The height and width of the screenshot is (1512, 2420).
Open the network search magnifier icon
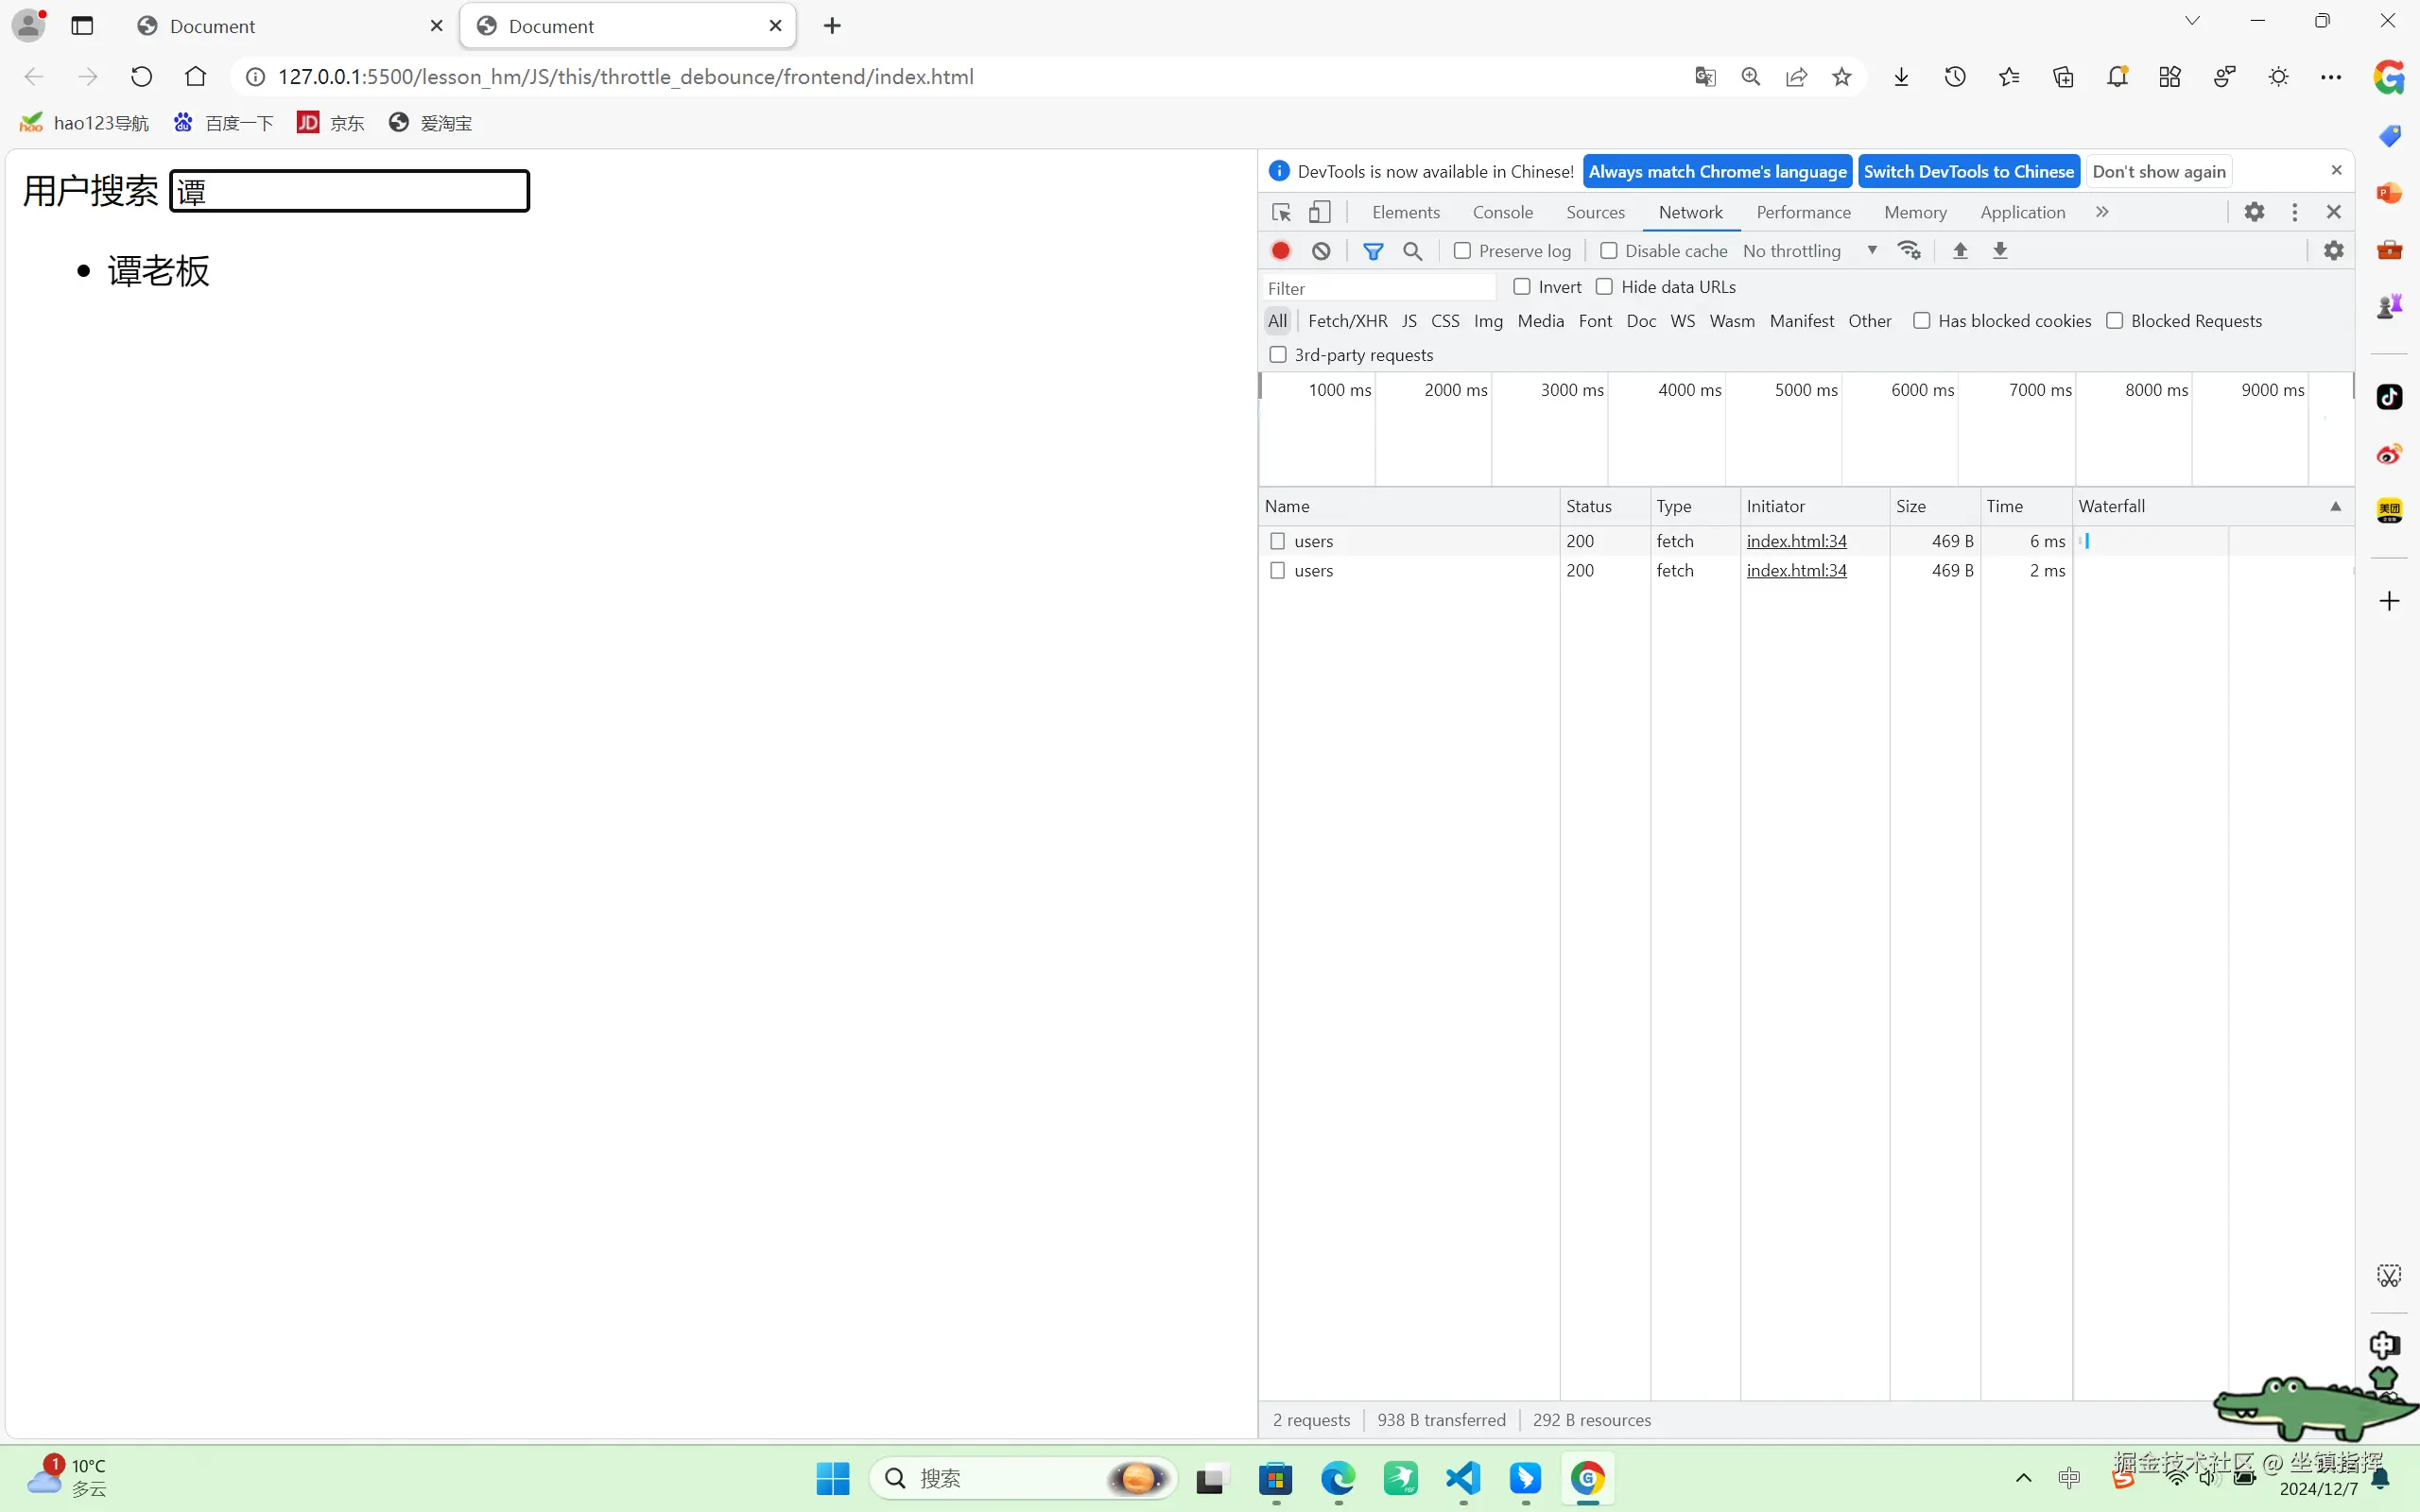(1413, 251)
